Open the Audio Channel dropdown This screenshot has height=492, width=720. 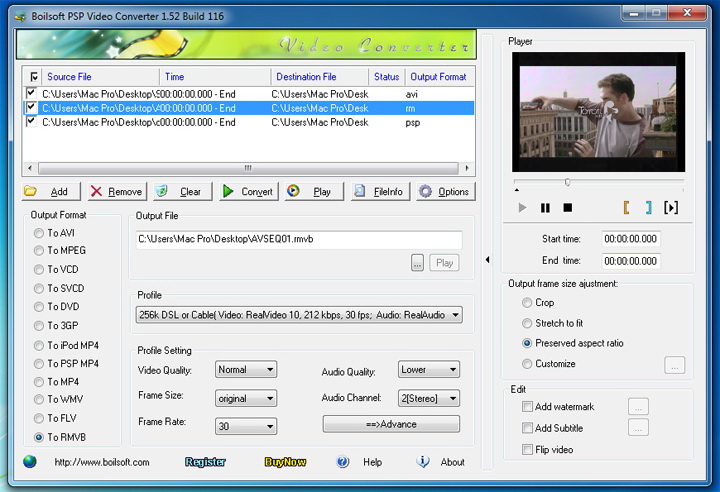pyautogui.click(x=453, y=398)
